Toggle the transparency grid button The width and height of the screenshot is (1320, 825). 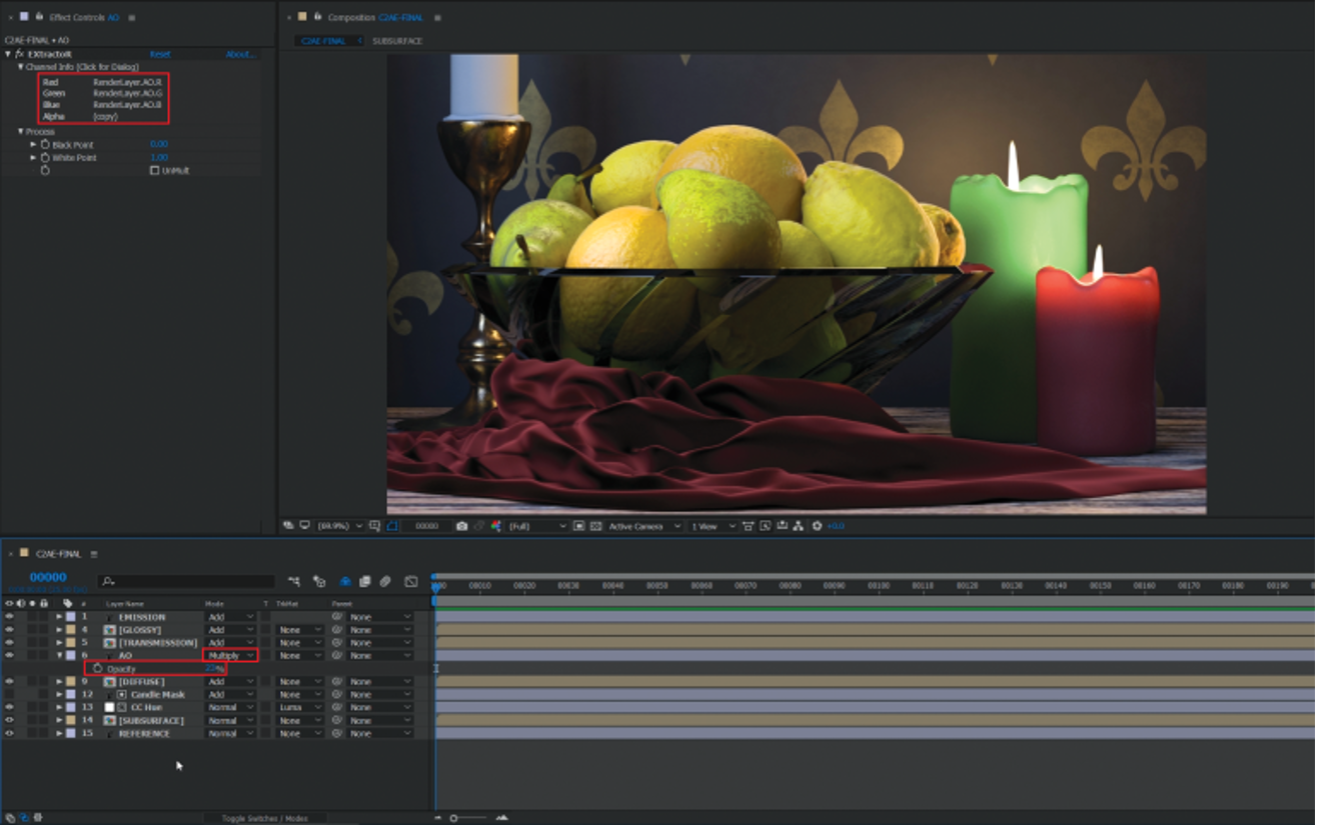pos(595,525)
